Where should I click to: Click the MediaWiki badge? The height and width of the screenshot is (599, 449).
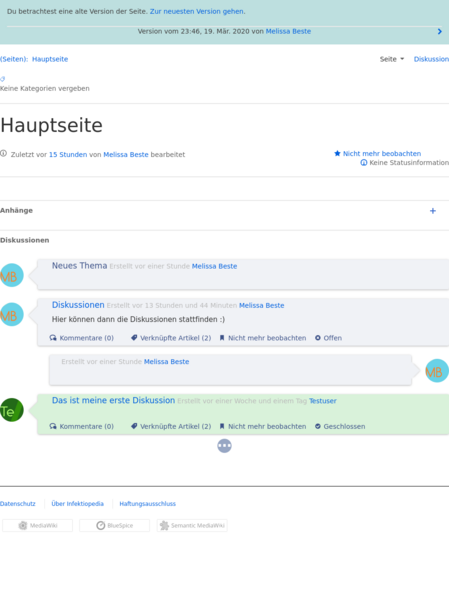point(37,526)
